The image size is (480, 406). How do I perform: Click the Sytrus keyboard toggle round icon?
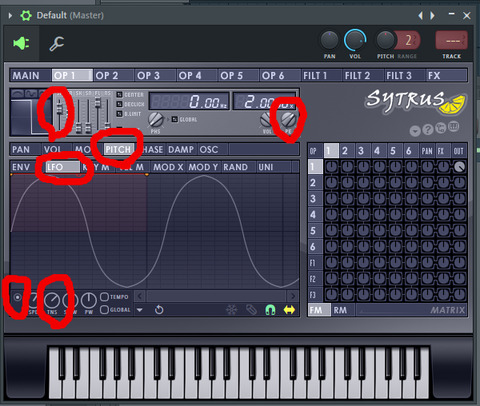tap(453, 126)
